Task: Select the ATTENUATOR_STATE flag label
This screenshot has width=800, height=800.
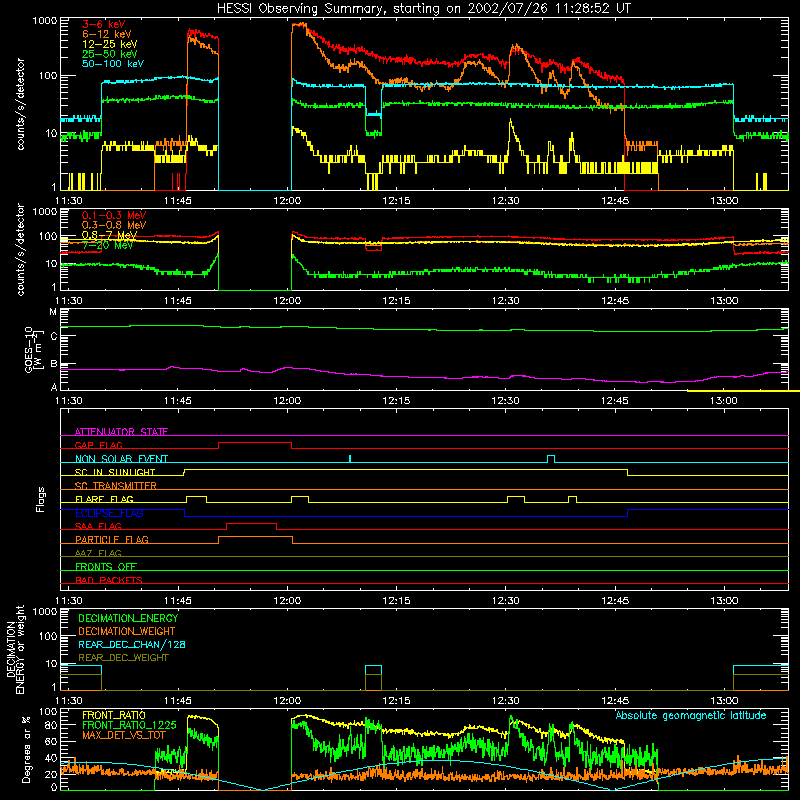Action: click(121, 432)
